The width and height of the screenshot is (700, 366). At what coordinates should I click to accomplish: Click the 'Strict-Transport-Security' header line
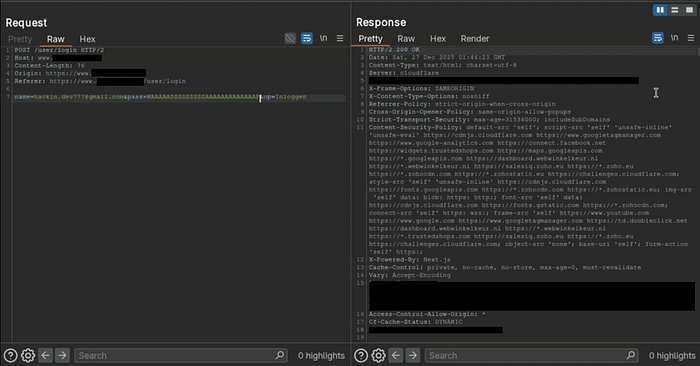tap(489, 120)
